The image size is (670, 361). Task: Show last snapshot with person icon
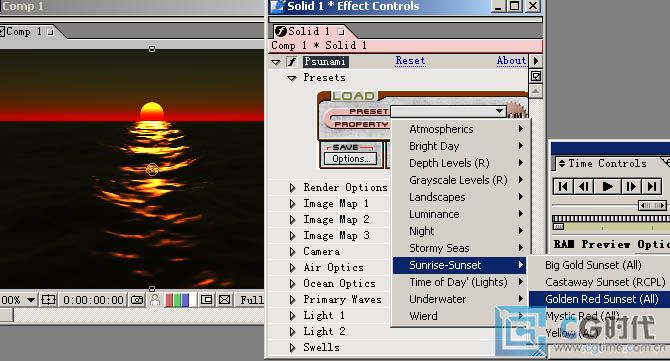click(155, 300)
